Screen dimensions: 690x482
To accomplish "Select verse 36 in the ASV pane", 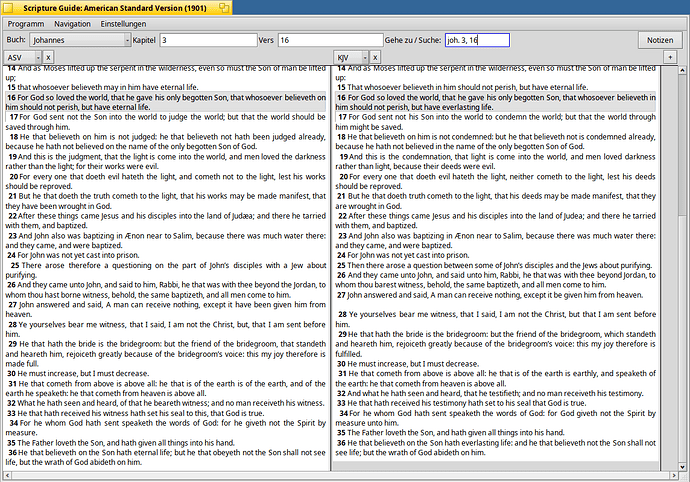I will click(x=165, y=457).
